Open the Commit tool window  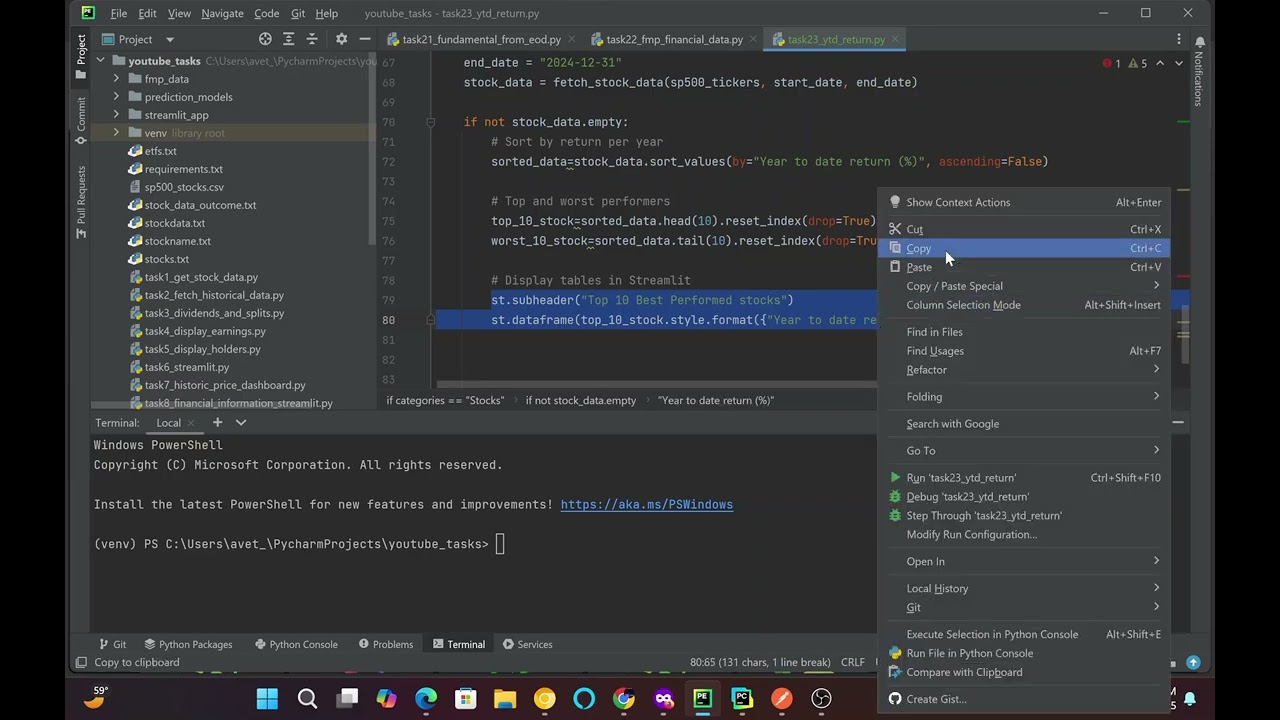coord(81,121)
